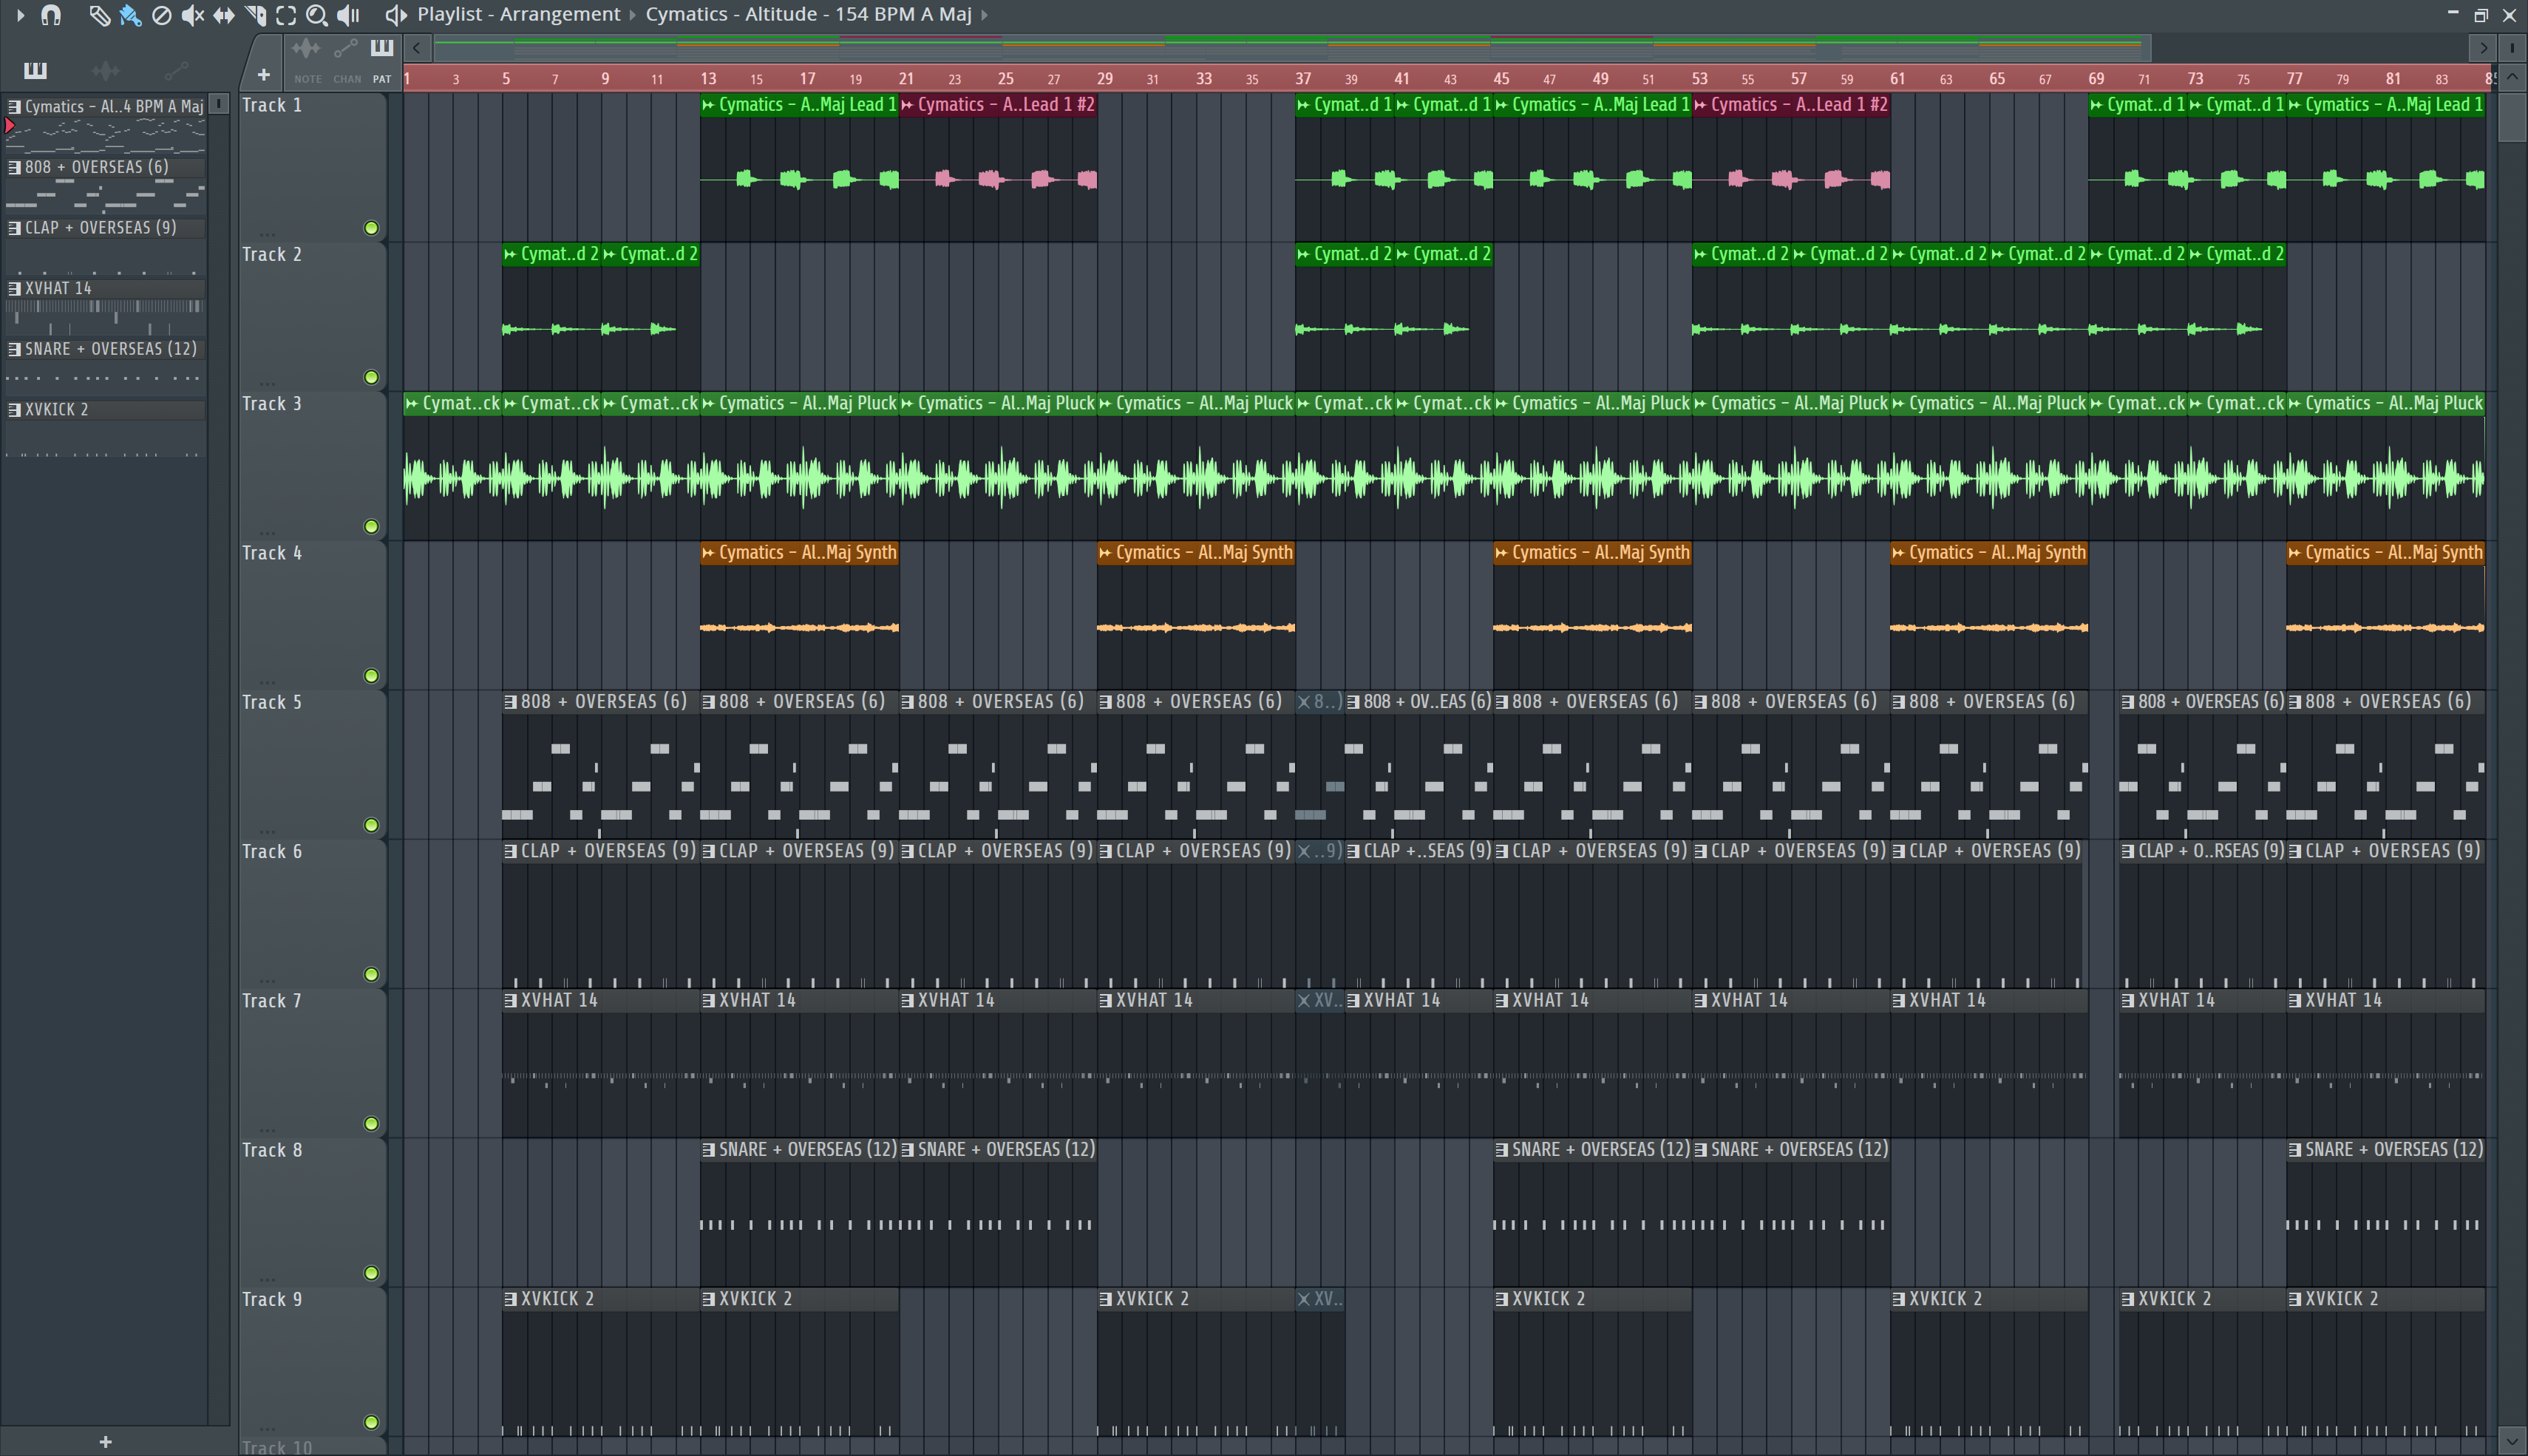
Task: Mute Track 9 with its green dot
Action: [x=371, y=1422]
